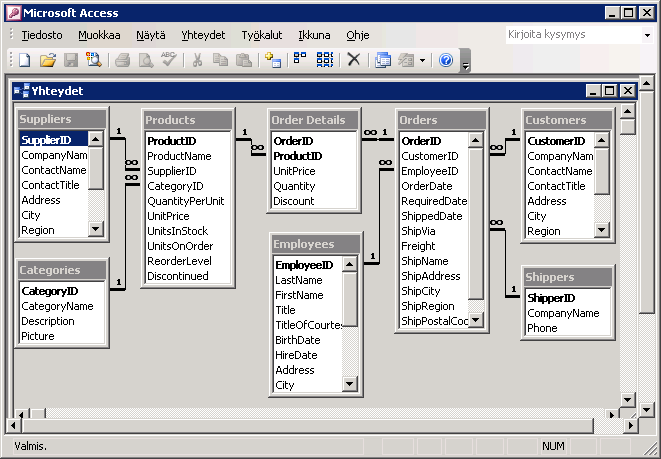Select CategoryName field in Categories

62,306
